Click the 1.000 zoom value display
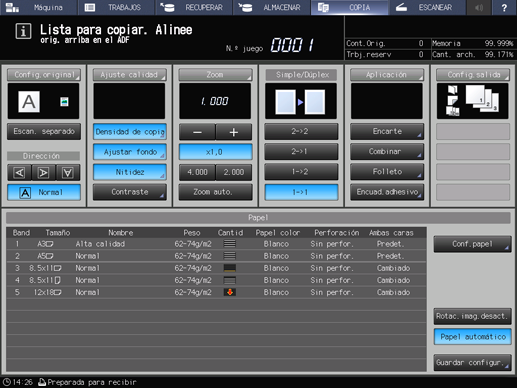The image size is (517, 388). click(215, 101)
